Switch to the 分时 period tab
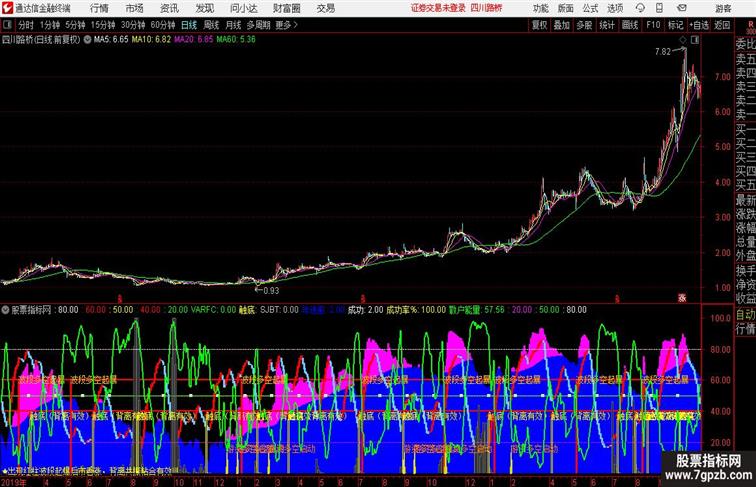This screenshot has width=756, height=487. coord(26,25)
